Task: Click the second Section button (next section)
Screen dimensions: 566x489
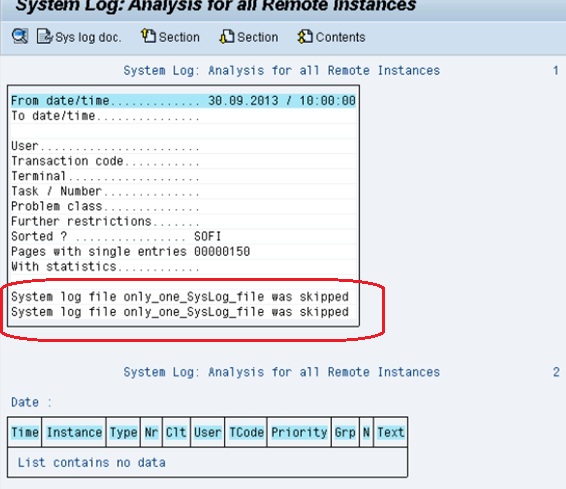Action: pos(249,37)
